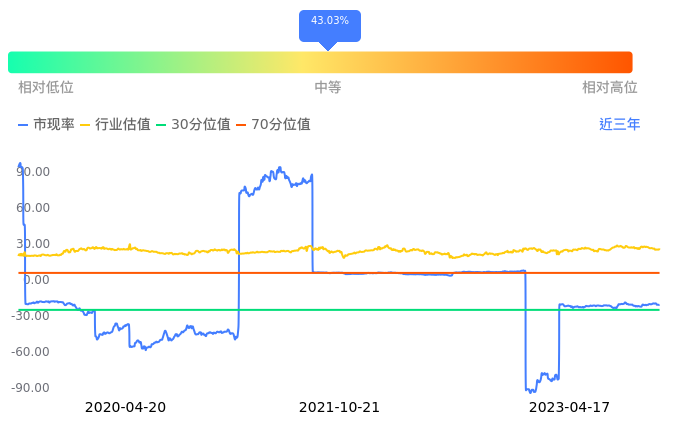Select the 2020-04-20 date axis label

[125, 408]
